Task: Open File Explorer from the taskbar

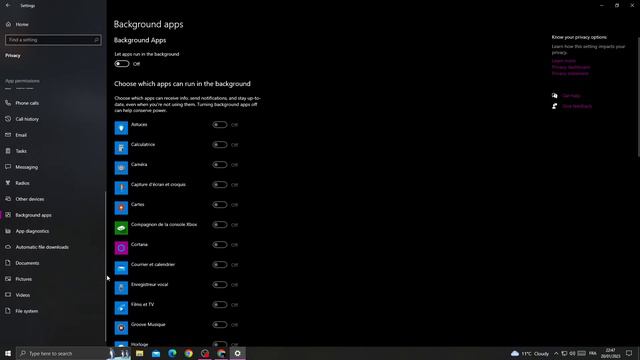Action: pyautogui.click(x=140, y=353)
